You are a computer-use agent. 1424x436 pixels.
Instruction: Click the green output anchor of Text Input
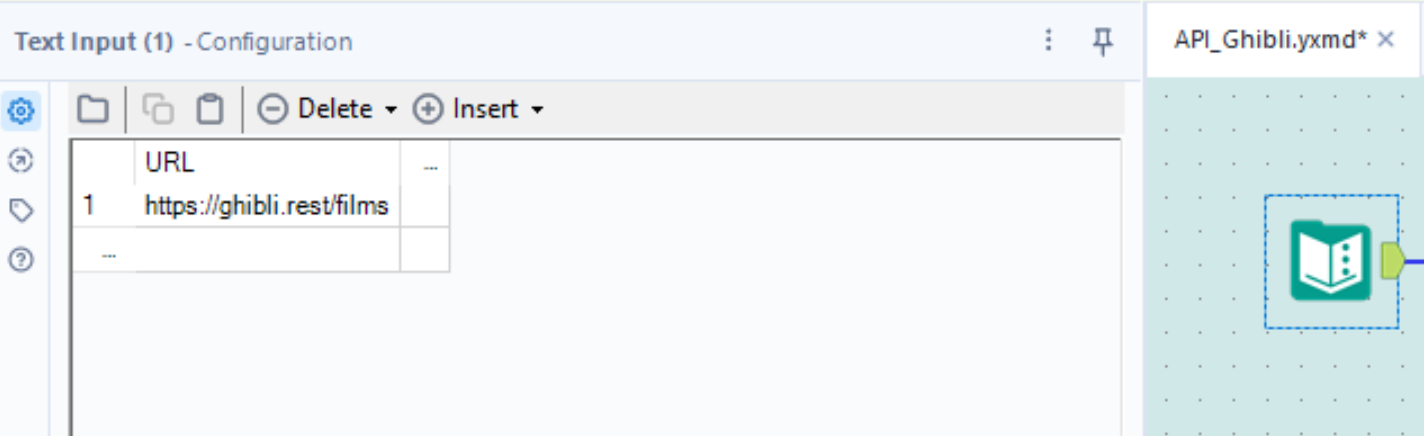(x=1392, y=261)
